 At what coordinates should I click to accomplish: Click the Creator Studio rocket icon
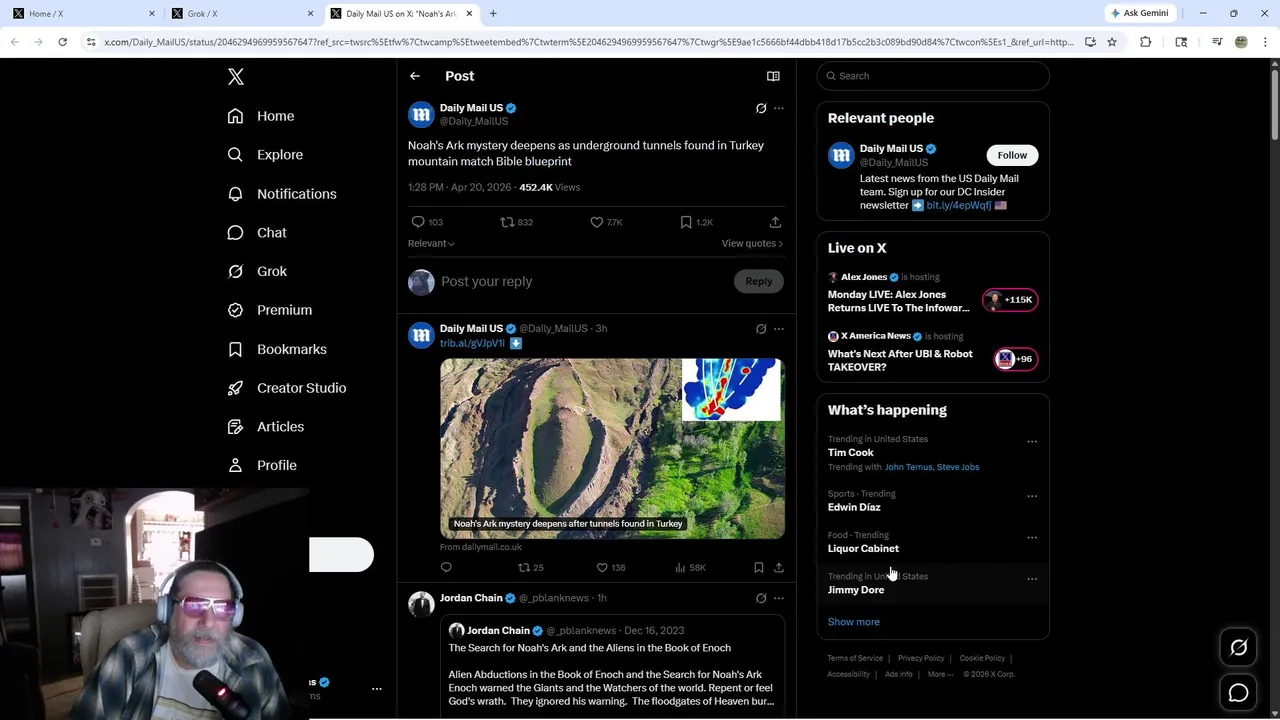click(235, 388)
